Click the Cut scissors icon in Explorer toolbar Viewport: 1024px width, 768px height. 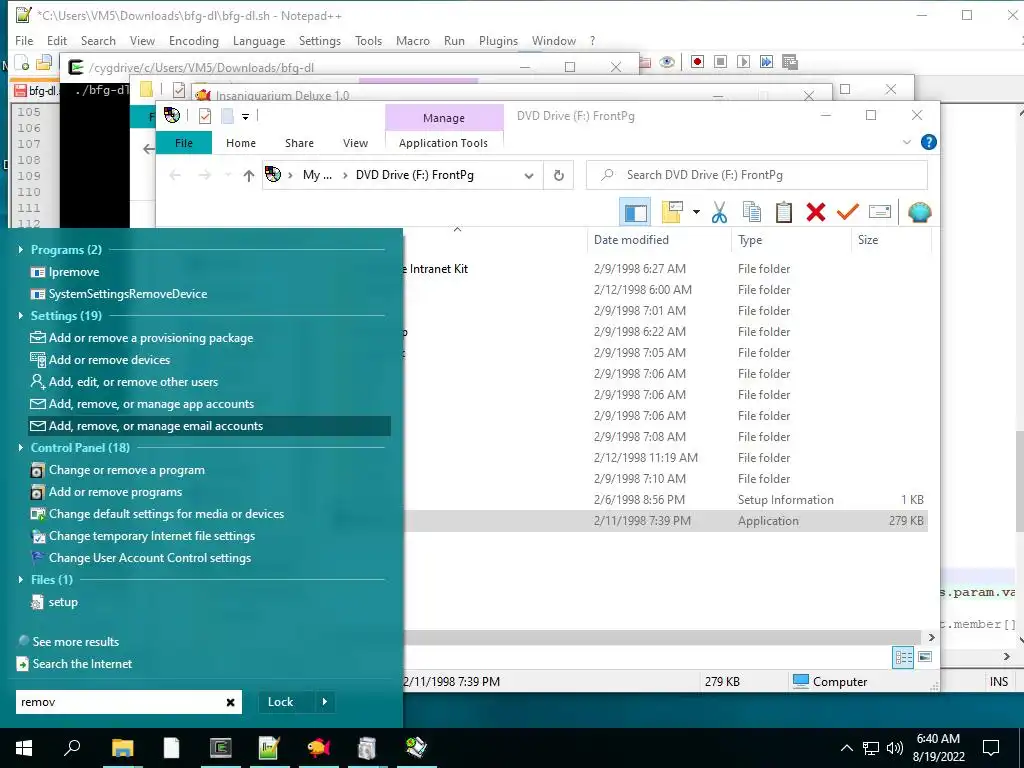click(719, 212)
